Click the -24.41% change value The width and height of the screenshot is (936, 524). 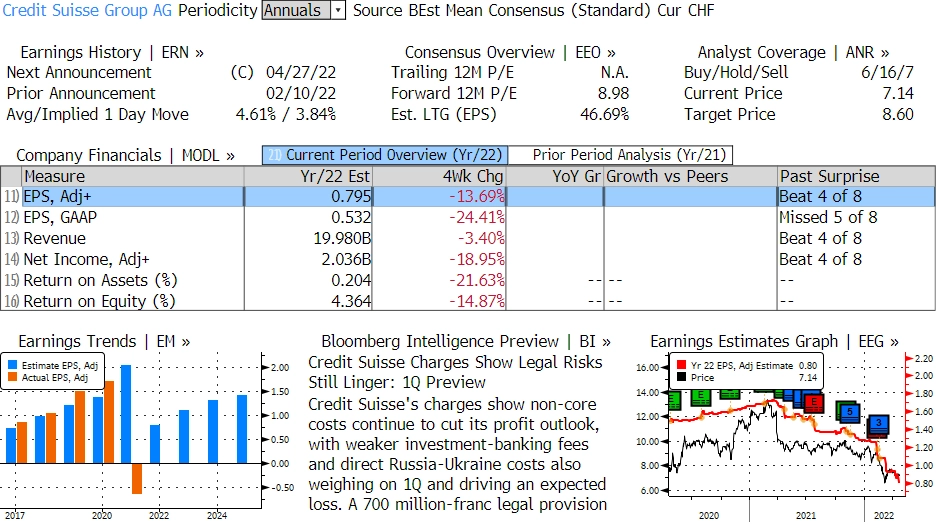(x=476, y=217)
